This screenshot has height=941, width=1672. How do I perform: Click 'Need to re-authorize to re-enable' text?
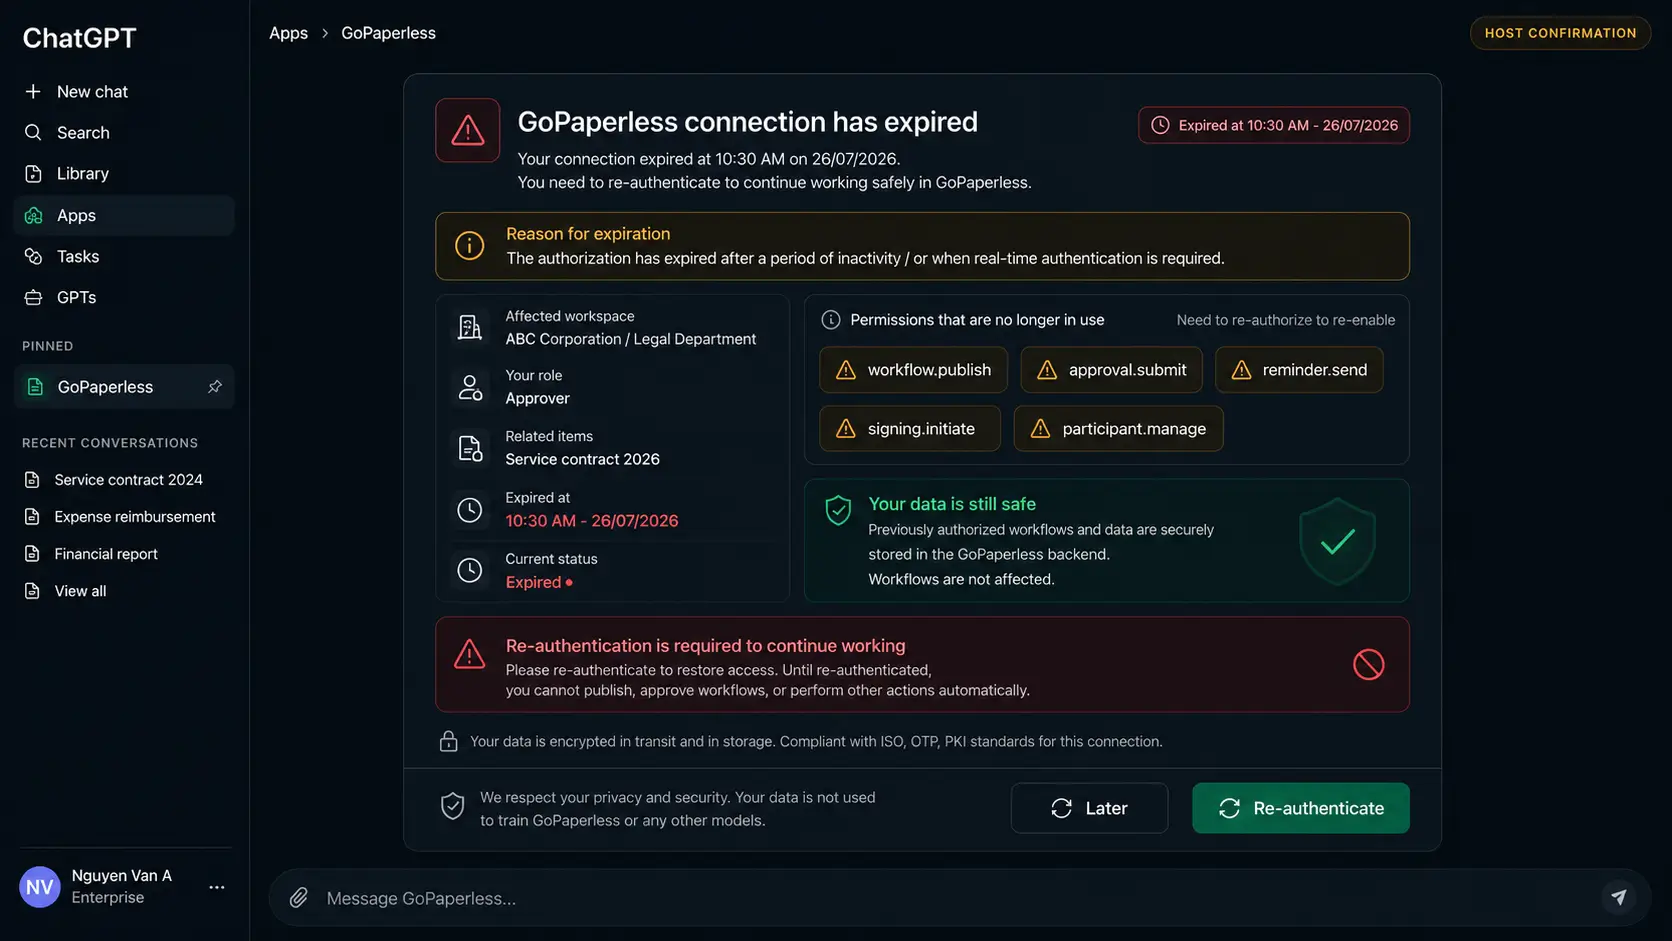[1285, 320]
